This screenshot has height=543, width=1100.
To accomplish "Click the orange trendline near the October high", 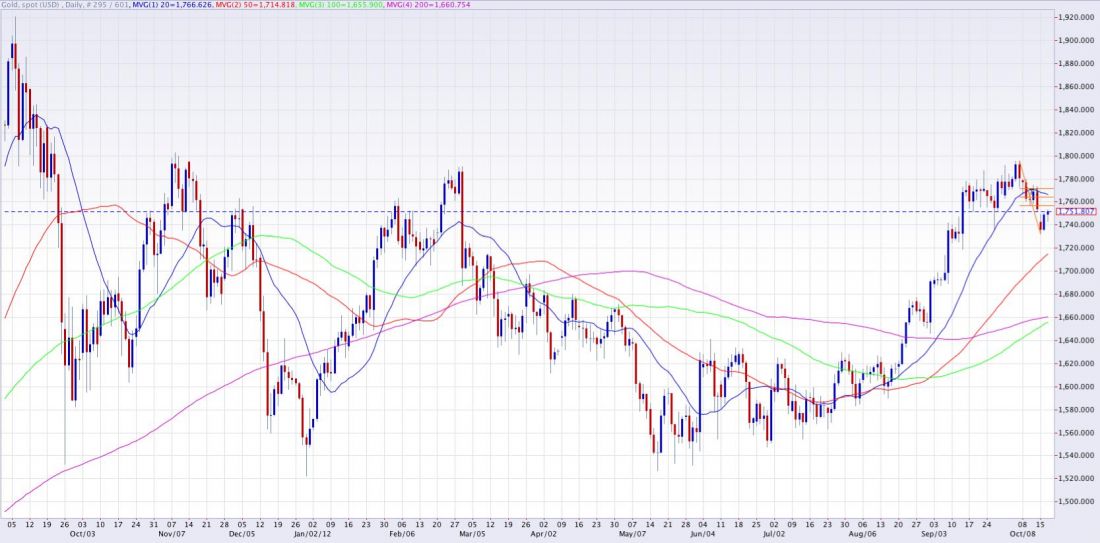I will point(1027,182).
